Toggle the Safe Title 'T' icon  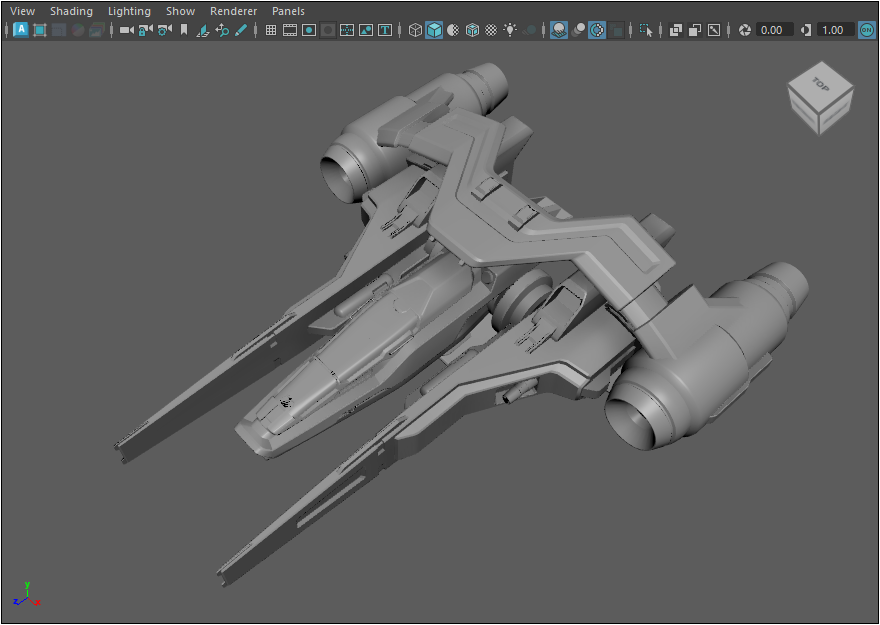(x=385, y=30)
